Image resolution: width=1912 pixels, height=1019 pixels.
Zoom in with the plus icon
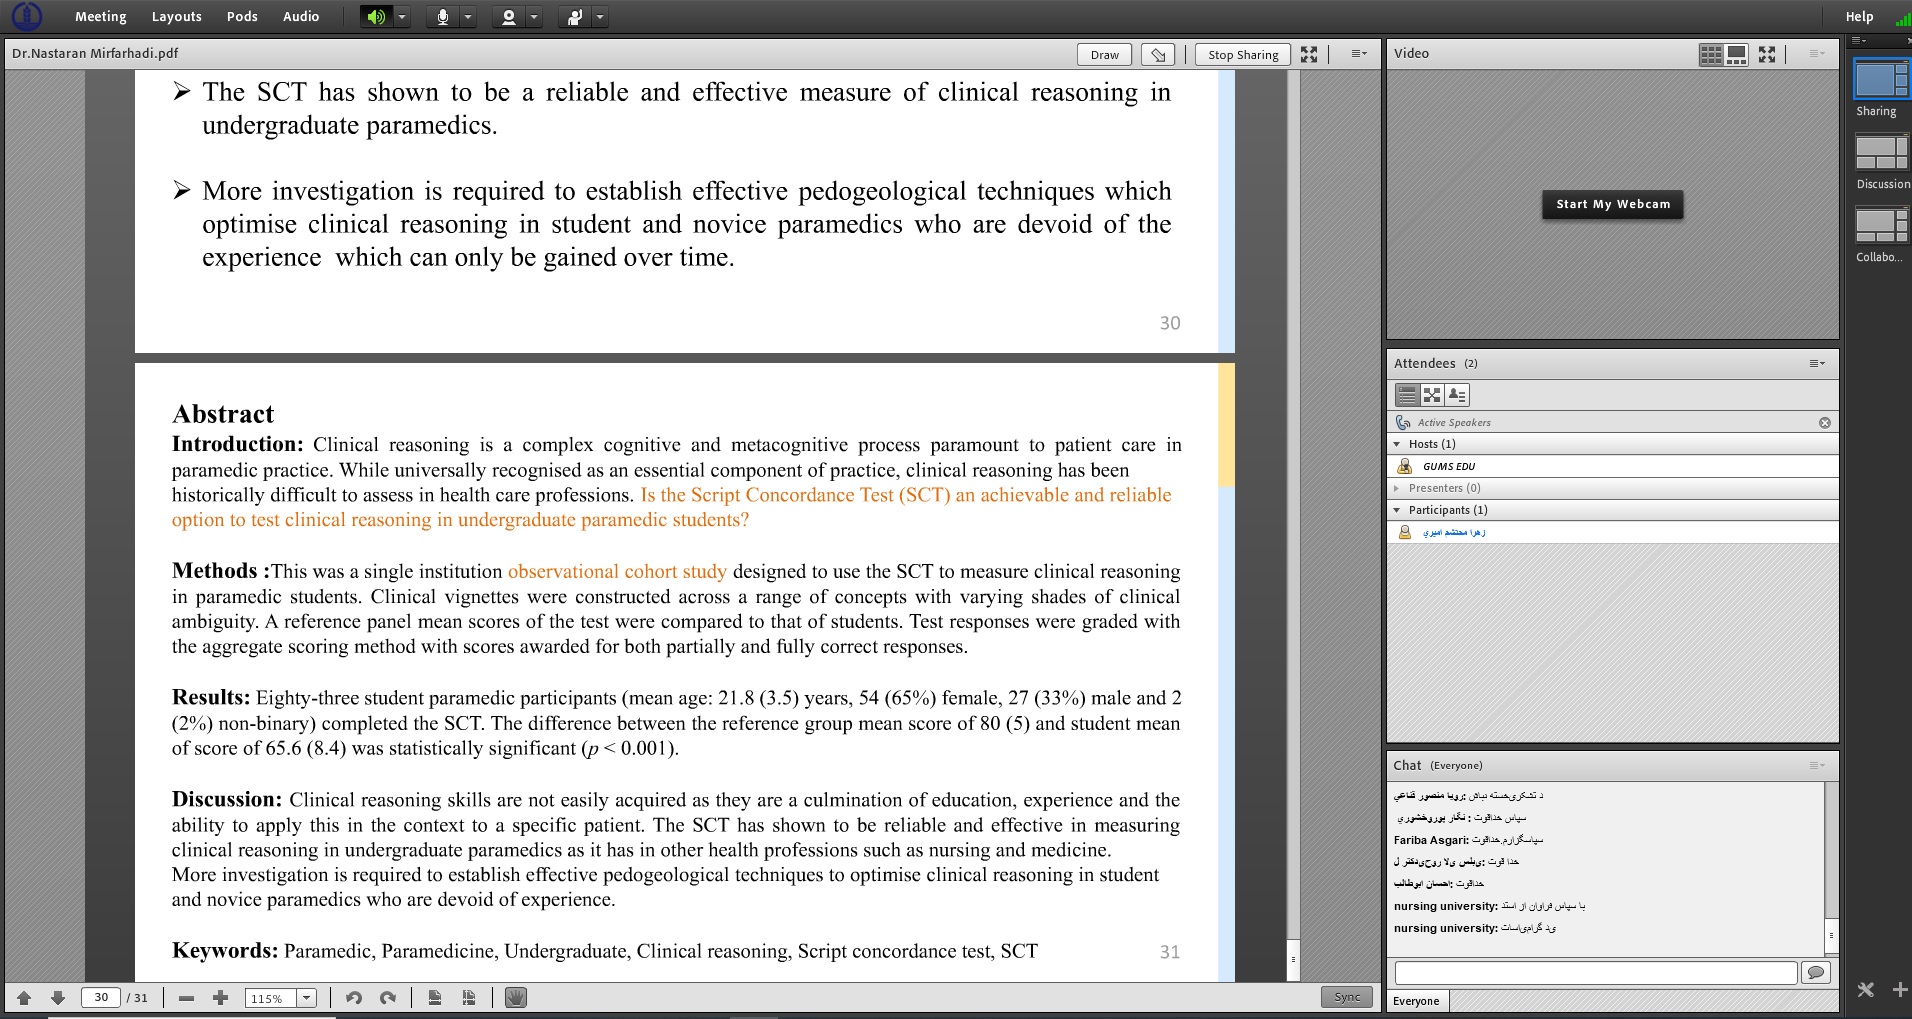(221, 997)
